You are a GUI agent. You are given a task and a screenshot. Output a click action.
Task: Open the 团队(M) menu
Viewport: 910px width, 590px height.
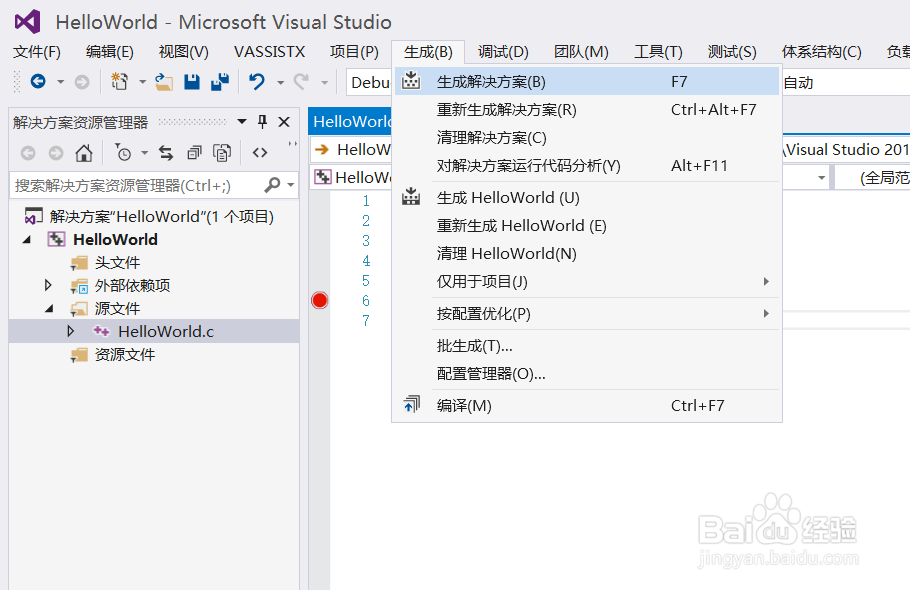[x=581, y=52]
